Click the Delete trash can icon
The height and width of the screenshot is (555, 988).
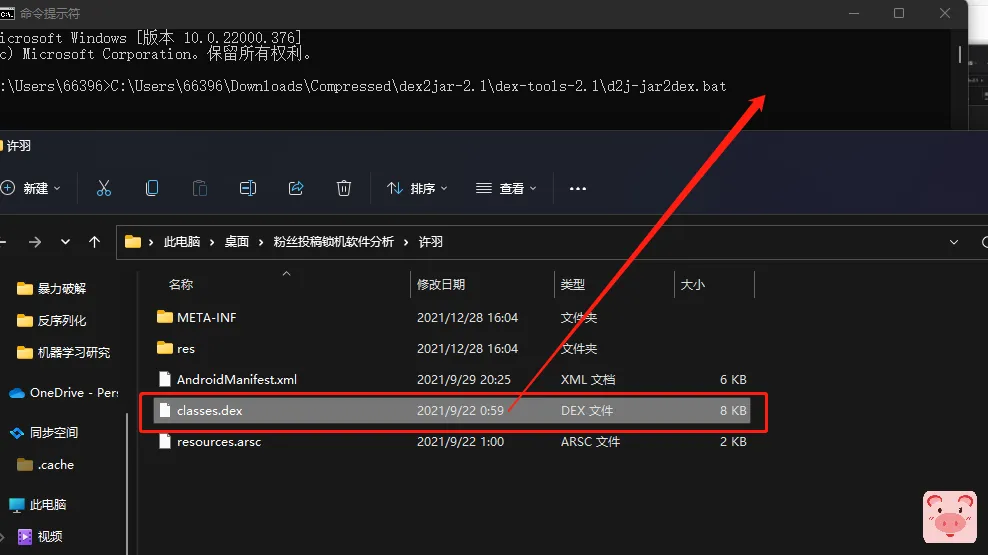point(343,188)
